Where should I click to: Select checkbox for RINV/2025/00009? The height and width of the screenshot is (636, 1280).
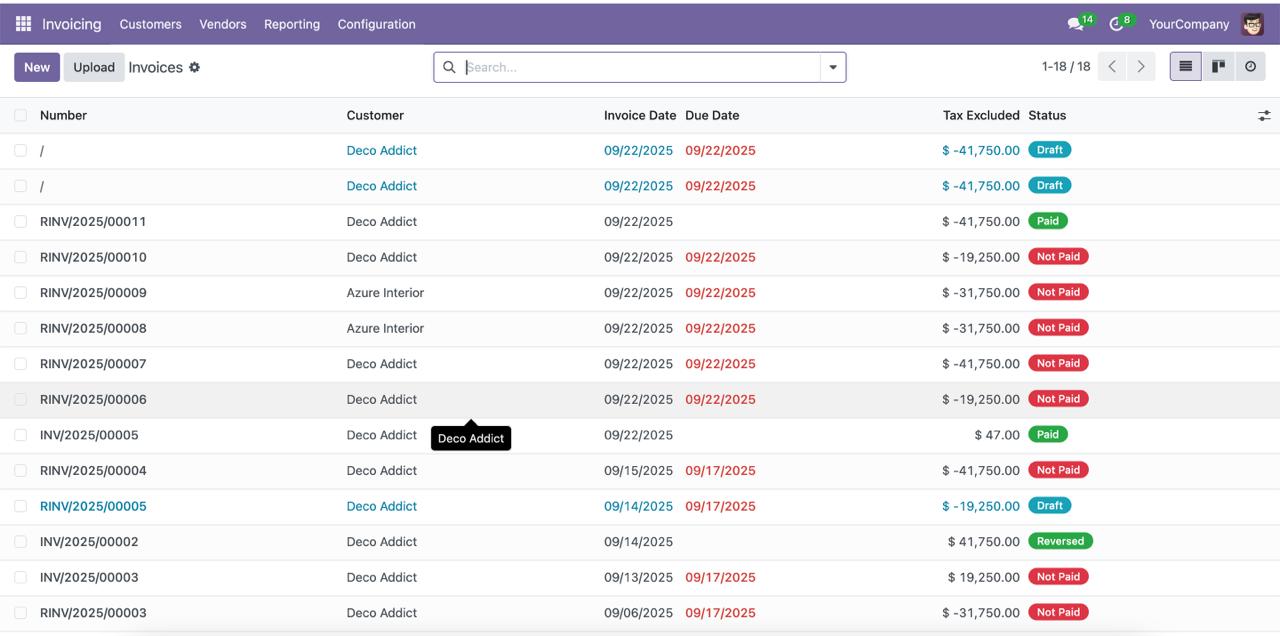pos(20,293)
